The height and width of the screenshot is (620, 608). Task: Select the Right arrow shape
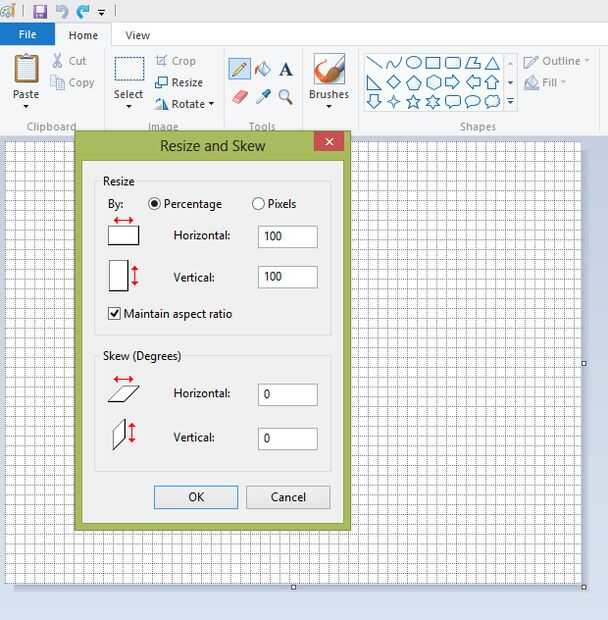click(x=453, y=82)
